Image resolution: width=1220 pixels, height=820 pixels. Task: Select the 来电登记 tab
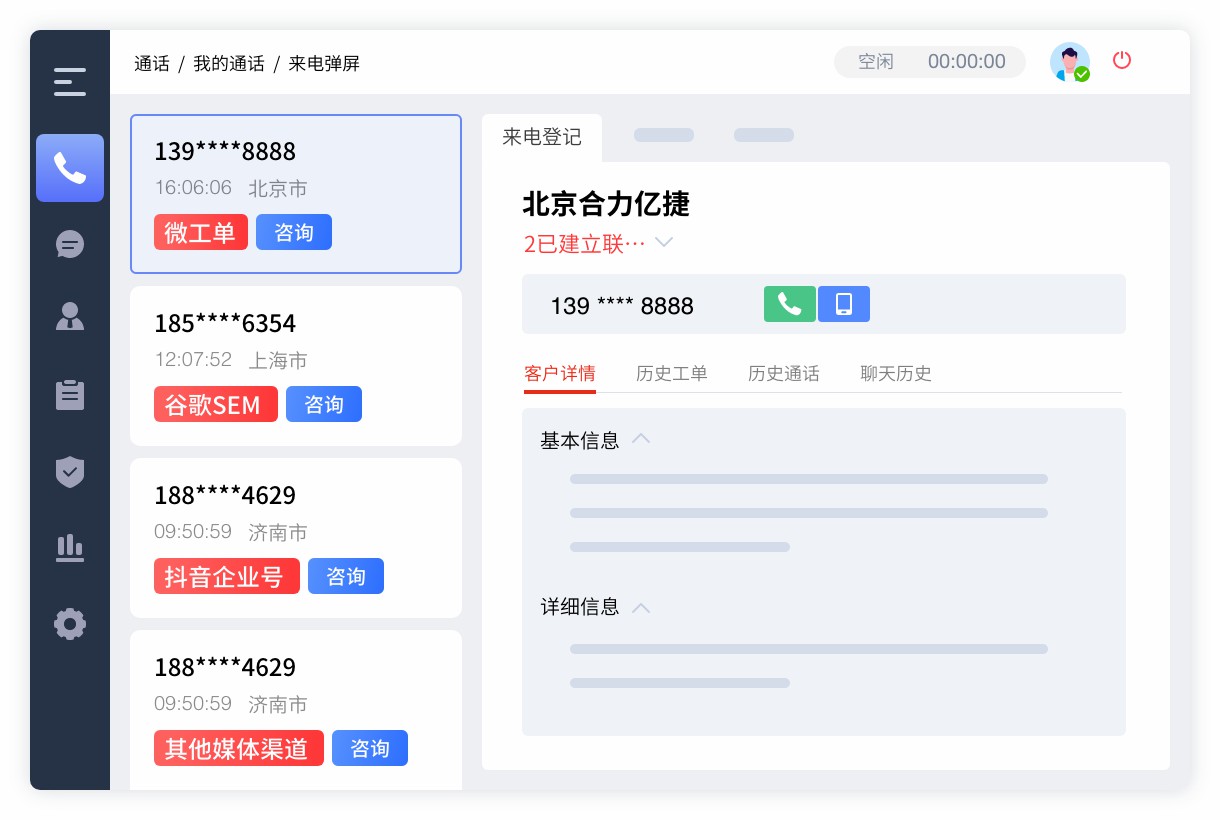point(542,138)
